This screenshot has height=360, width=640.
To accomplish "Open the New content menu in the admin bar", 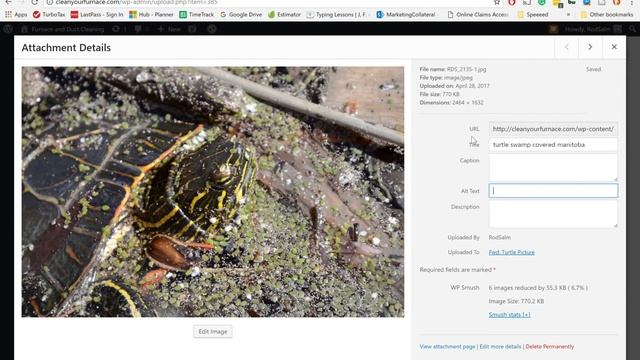I will coord(169,29).
